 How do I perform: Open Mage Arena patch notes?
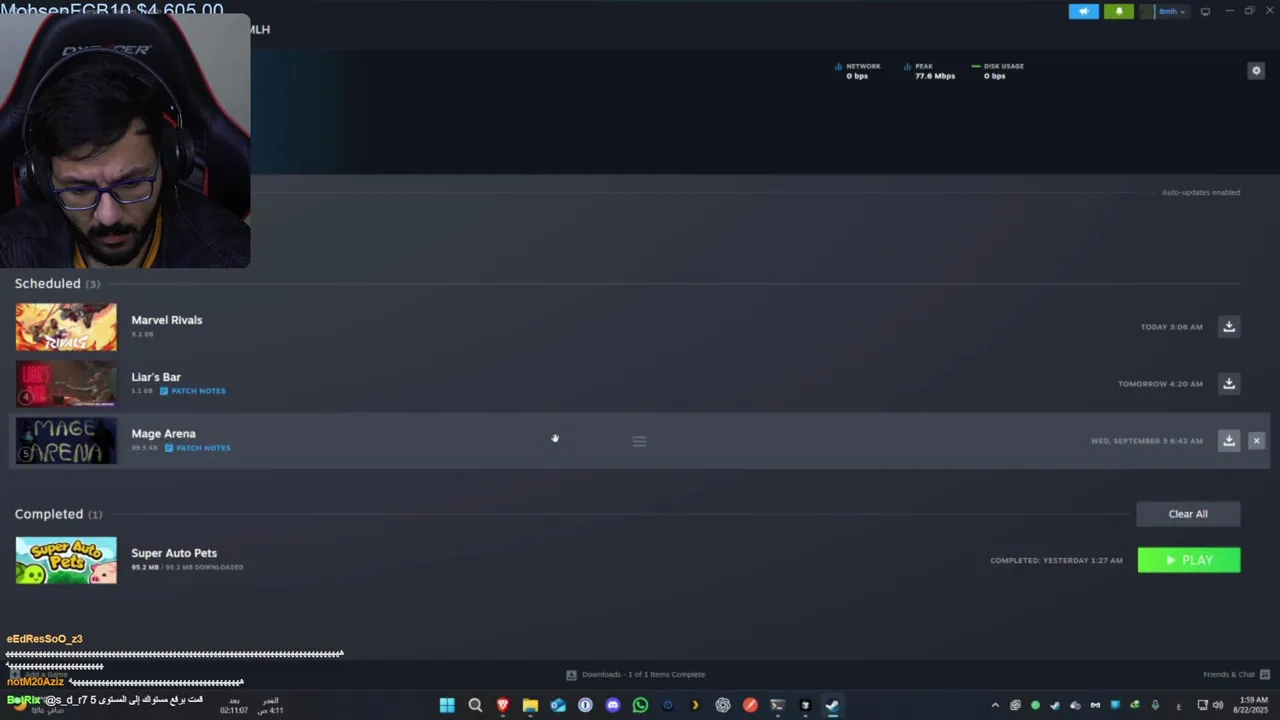click(x=197, y=448)
